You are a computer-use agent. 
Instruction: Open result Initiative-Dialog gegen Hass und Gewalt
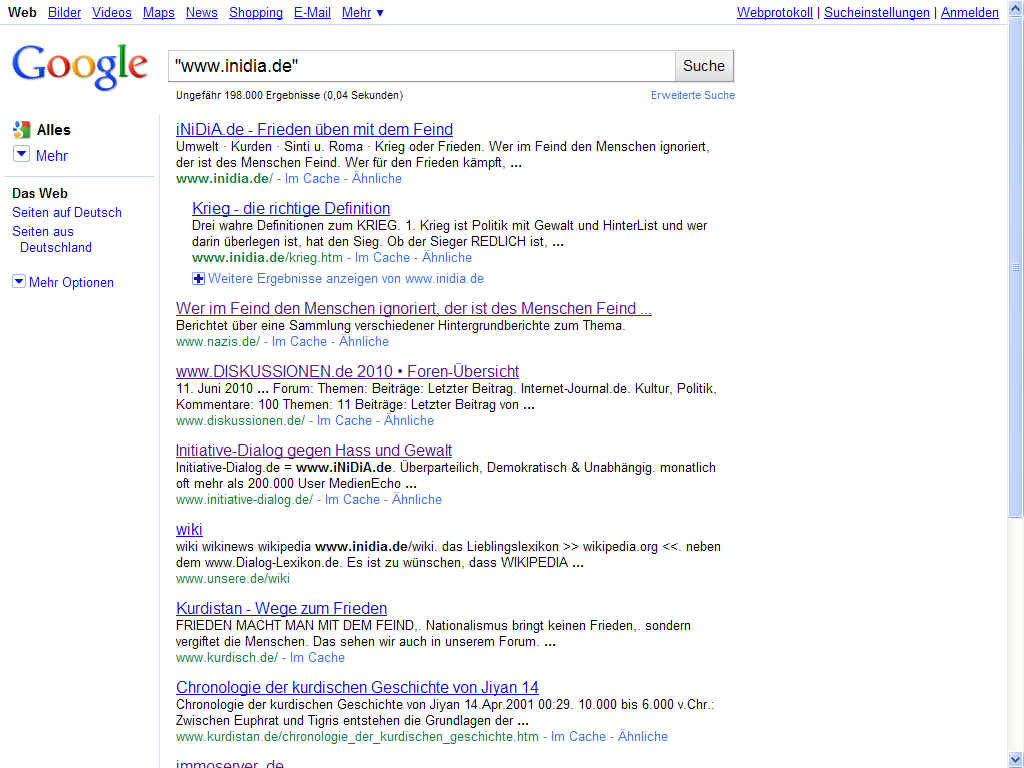pyautogui.click(x=313, y=451)
